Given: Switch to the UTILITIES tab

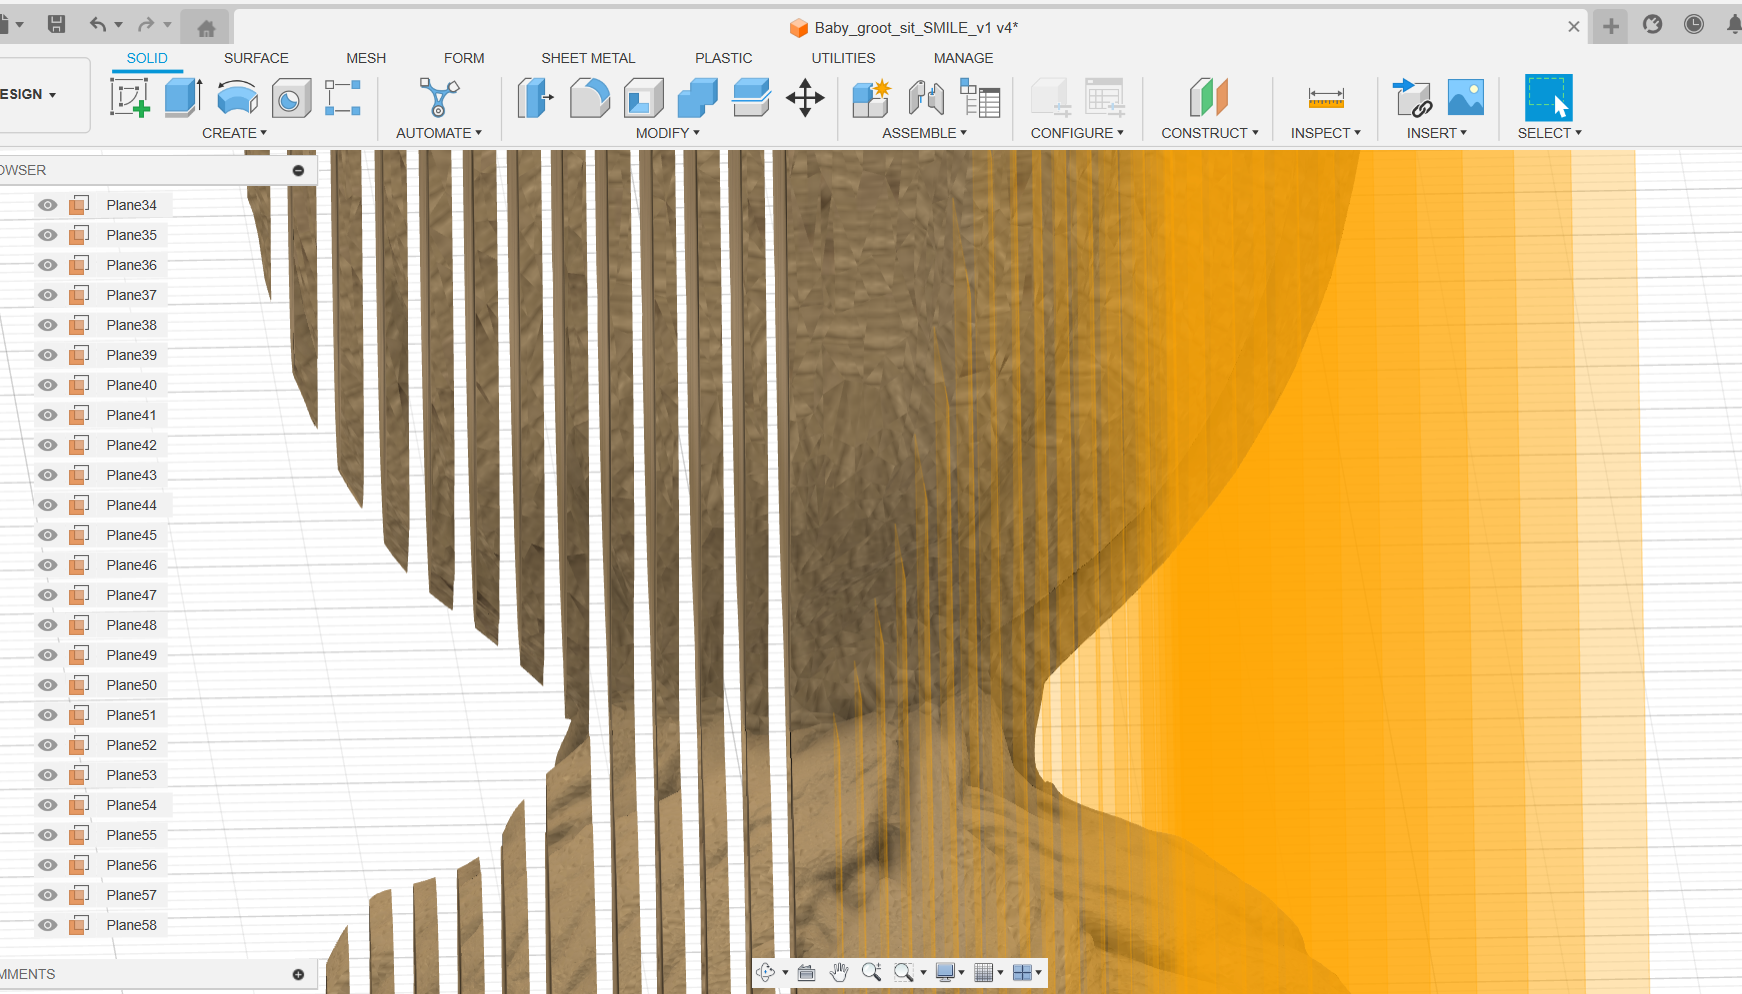Looking at the screenshot, I should 843,58.
